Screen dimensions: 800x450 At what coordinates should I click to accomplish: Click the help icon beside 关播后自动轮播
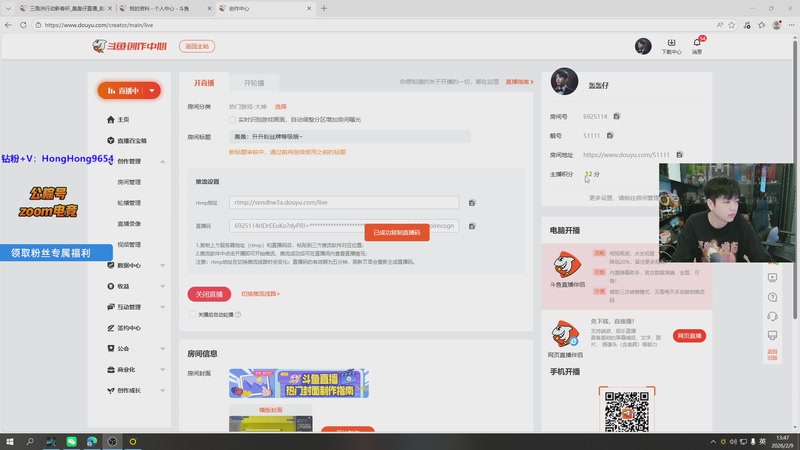click(237, 314)
